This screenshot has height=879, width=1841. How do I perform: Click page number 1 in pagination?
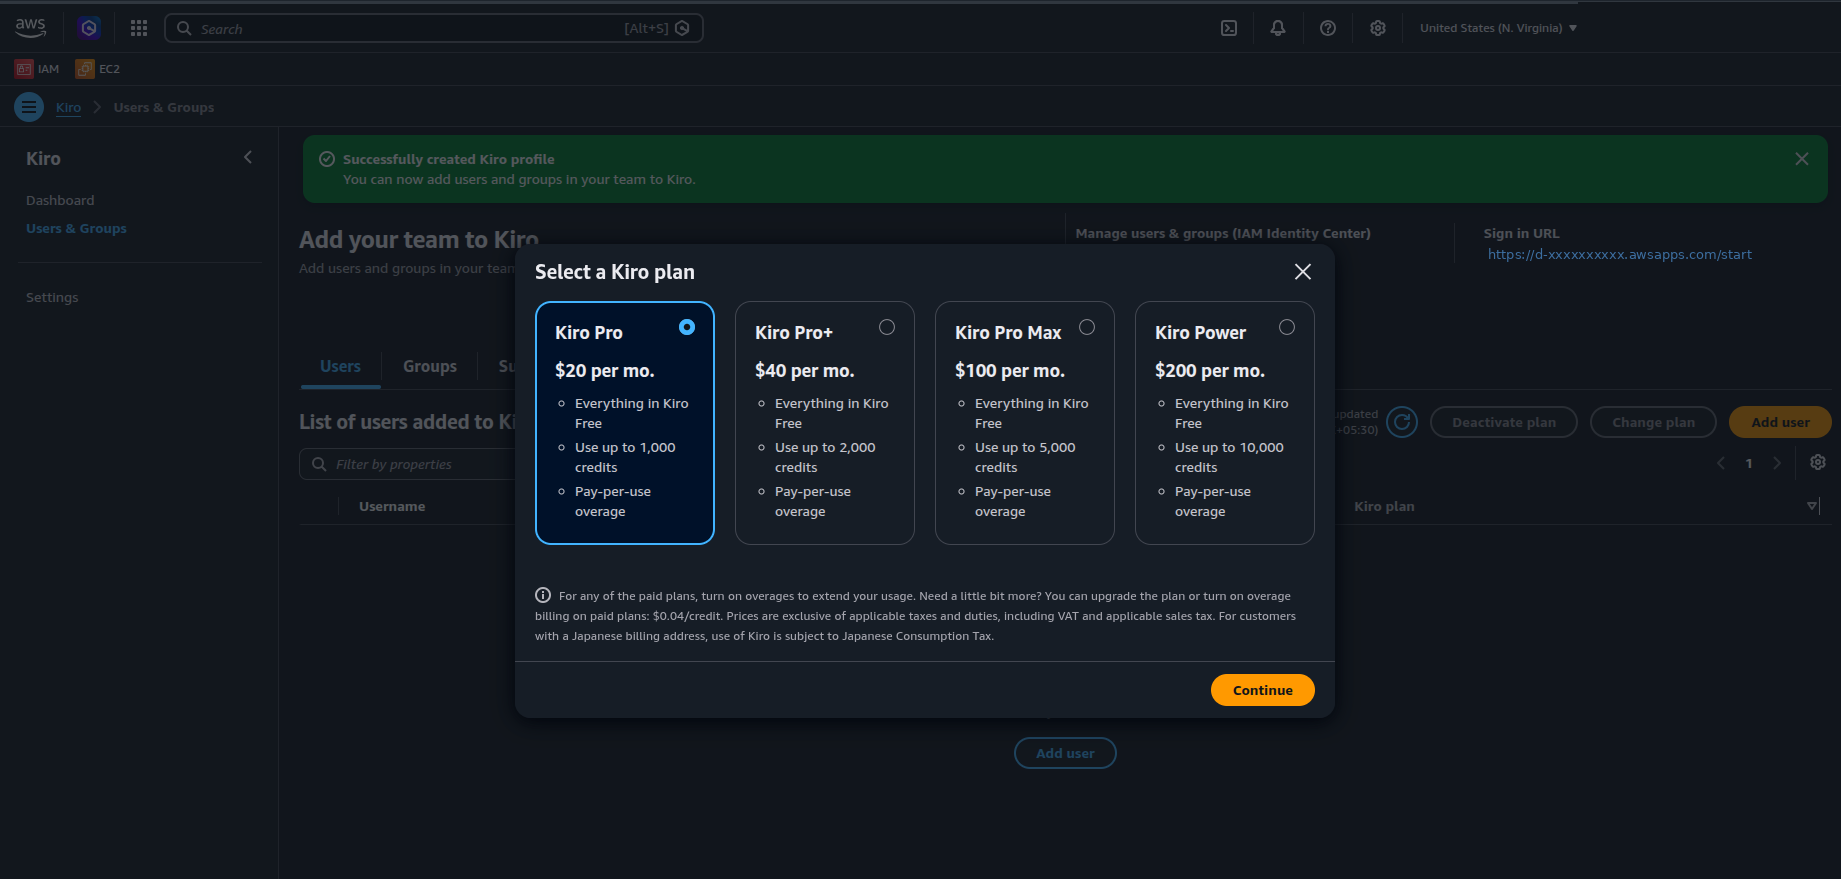[x=1749, y=463]
